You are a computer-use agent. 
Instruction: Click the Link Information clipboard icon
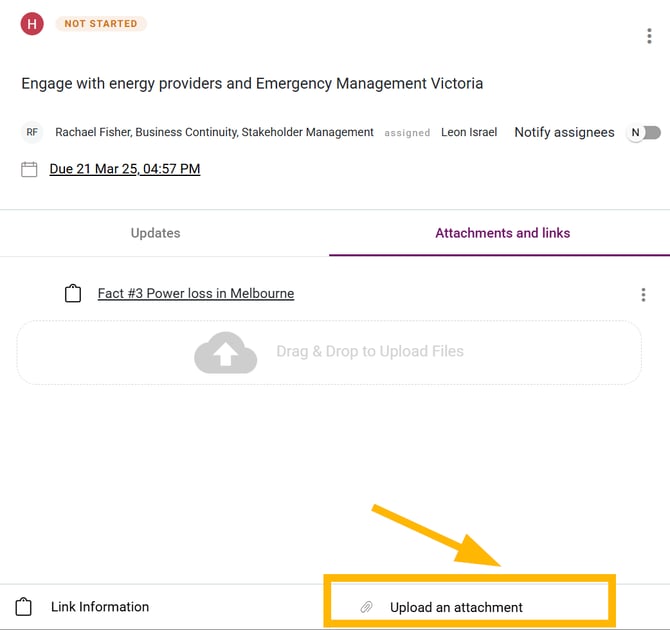pyautogui.click(x=25, y=607)
